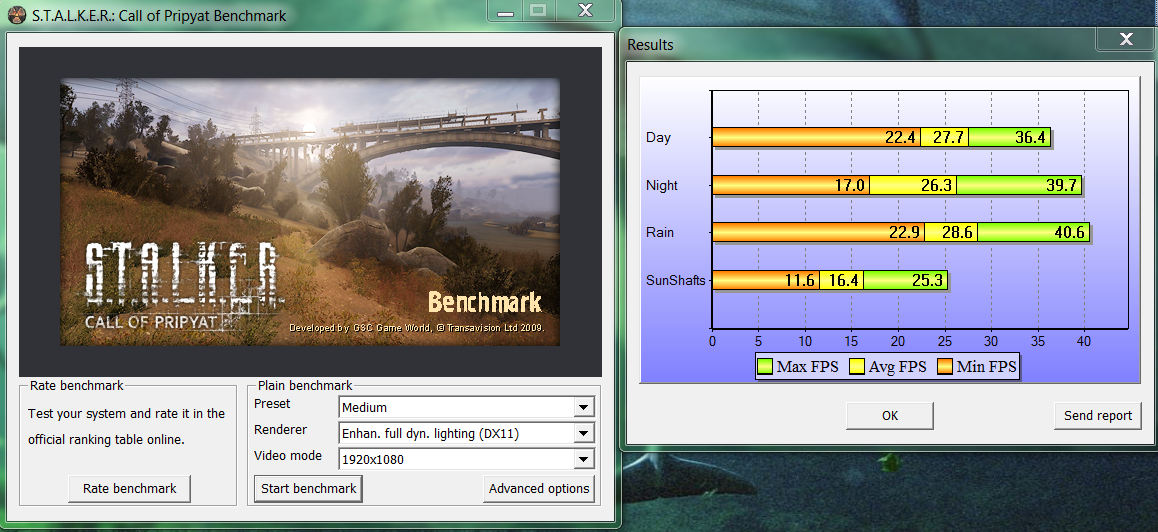
Task: Click the SunShafts minimum value 11.6
Action: click(800, 280)
